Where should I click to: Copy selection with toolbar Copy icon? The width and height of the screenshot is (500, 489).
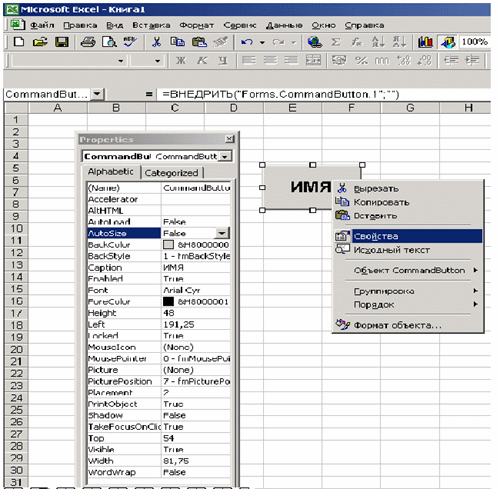click(177, 42)
